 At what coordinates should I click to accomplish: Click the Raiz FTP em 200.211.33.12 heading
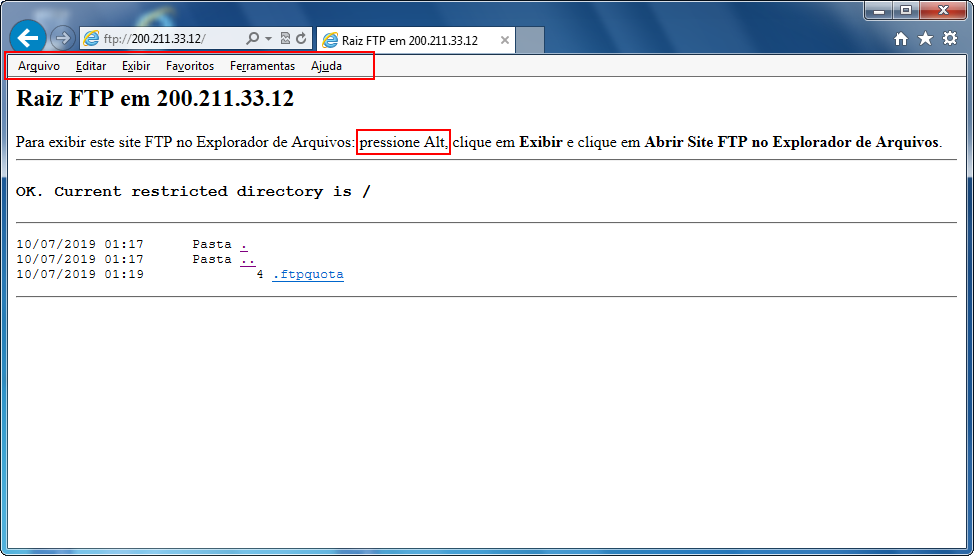click(x=155, y=99)
